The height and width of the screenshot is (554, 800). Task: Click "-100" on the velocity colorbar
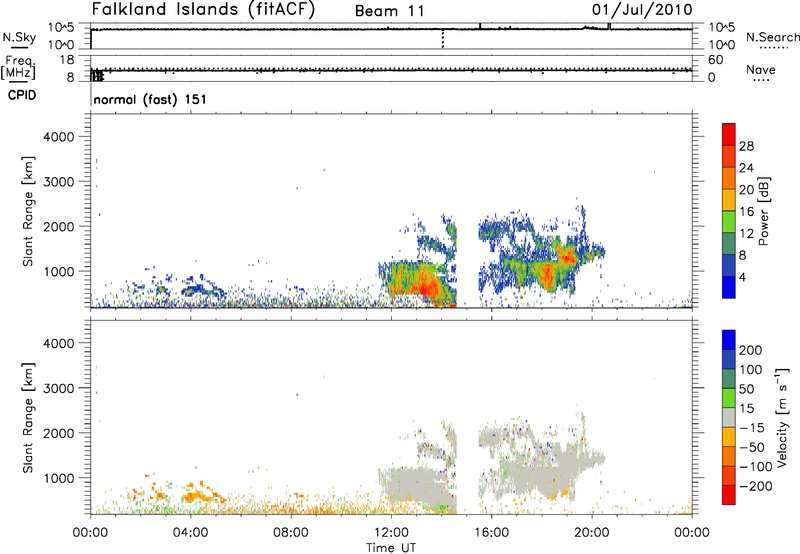pyautogui.click(x=756, y=466)
